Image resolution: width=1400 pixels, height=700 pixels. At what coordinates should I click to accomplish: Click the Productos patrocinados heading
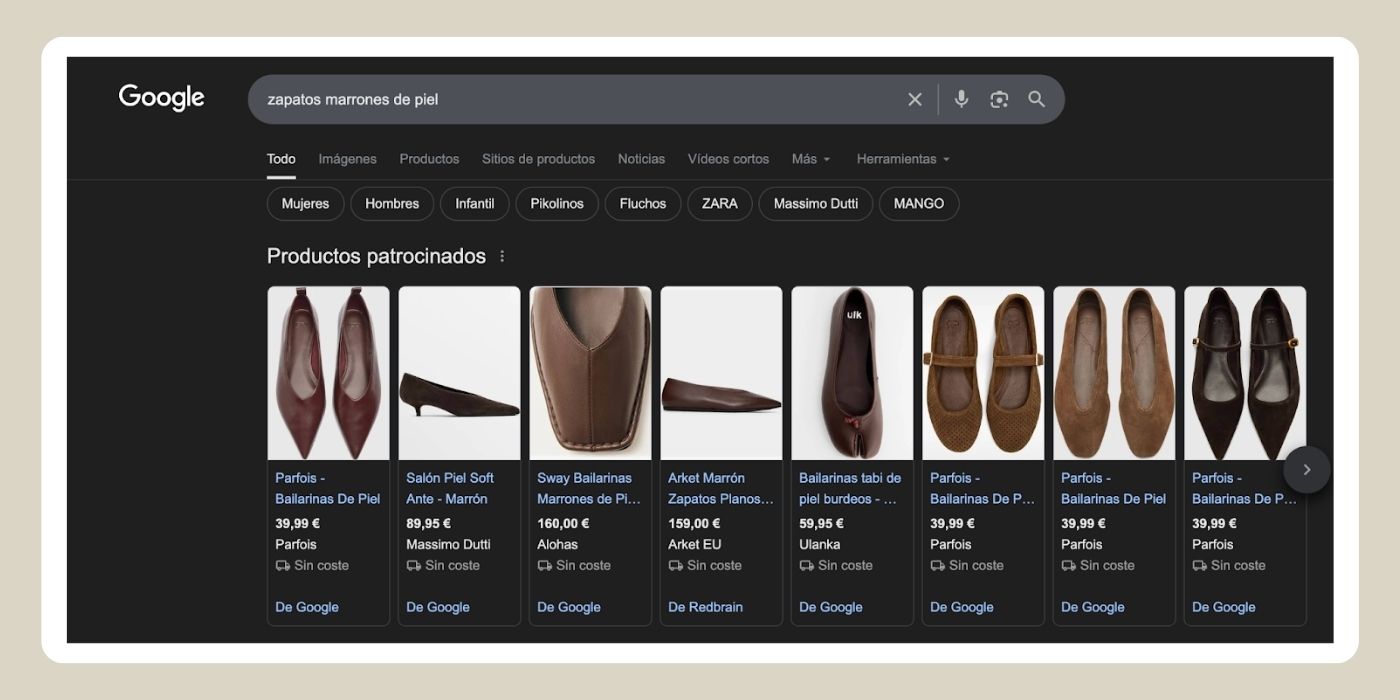coord(376,256)
